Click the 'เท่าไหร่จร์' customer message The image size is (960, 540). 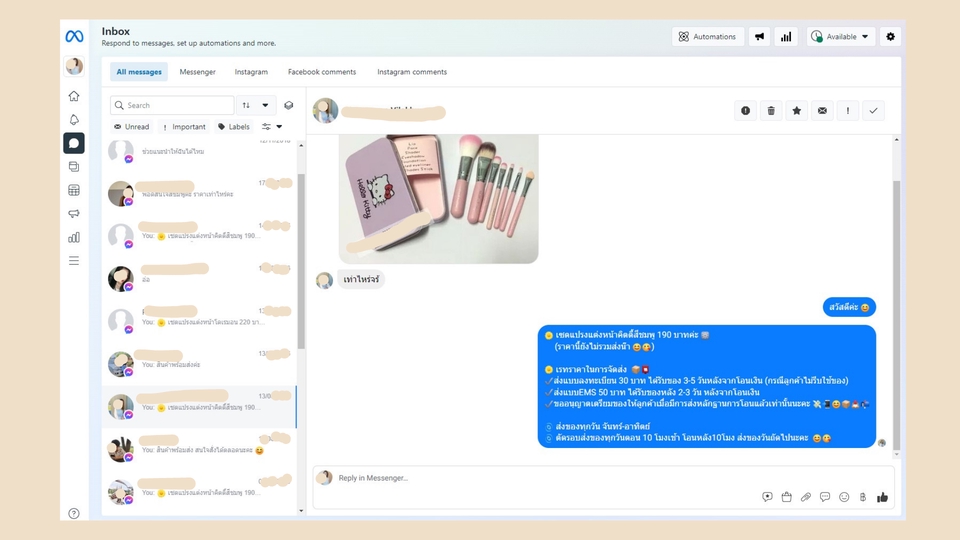(x=361, y=279)
